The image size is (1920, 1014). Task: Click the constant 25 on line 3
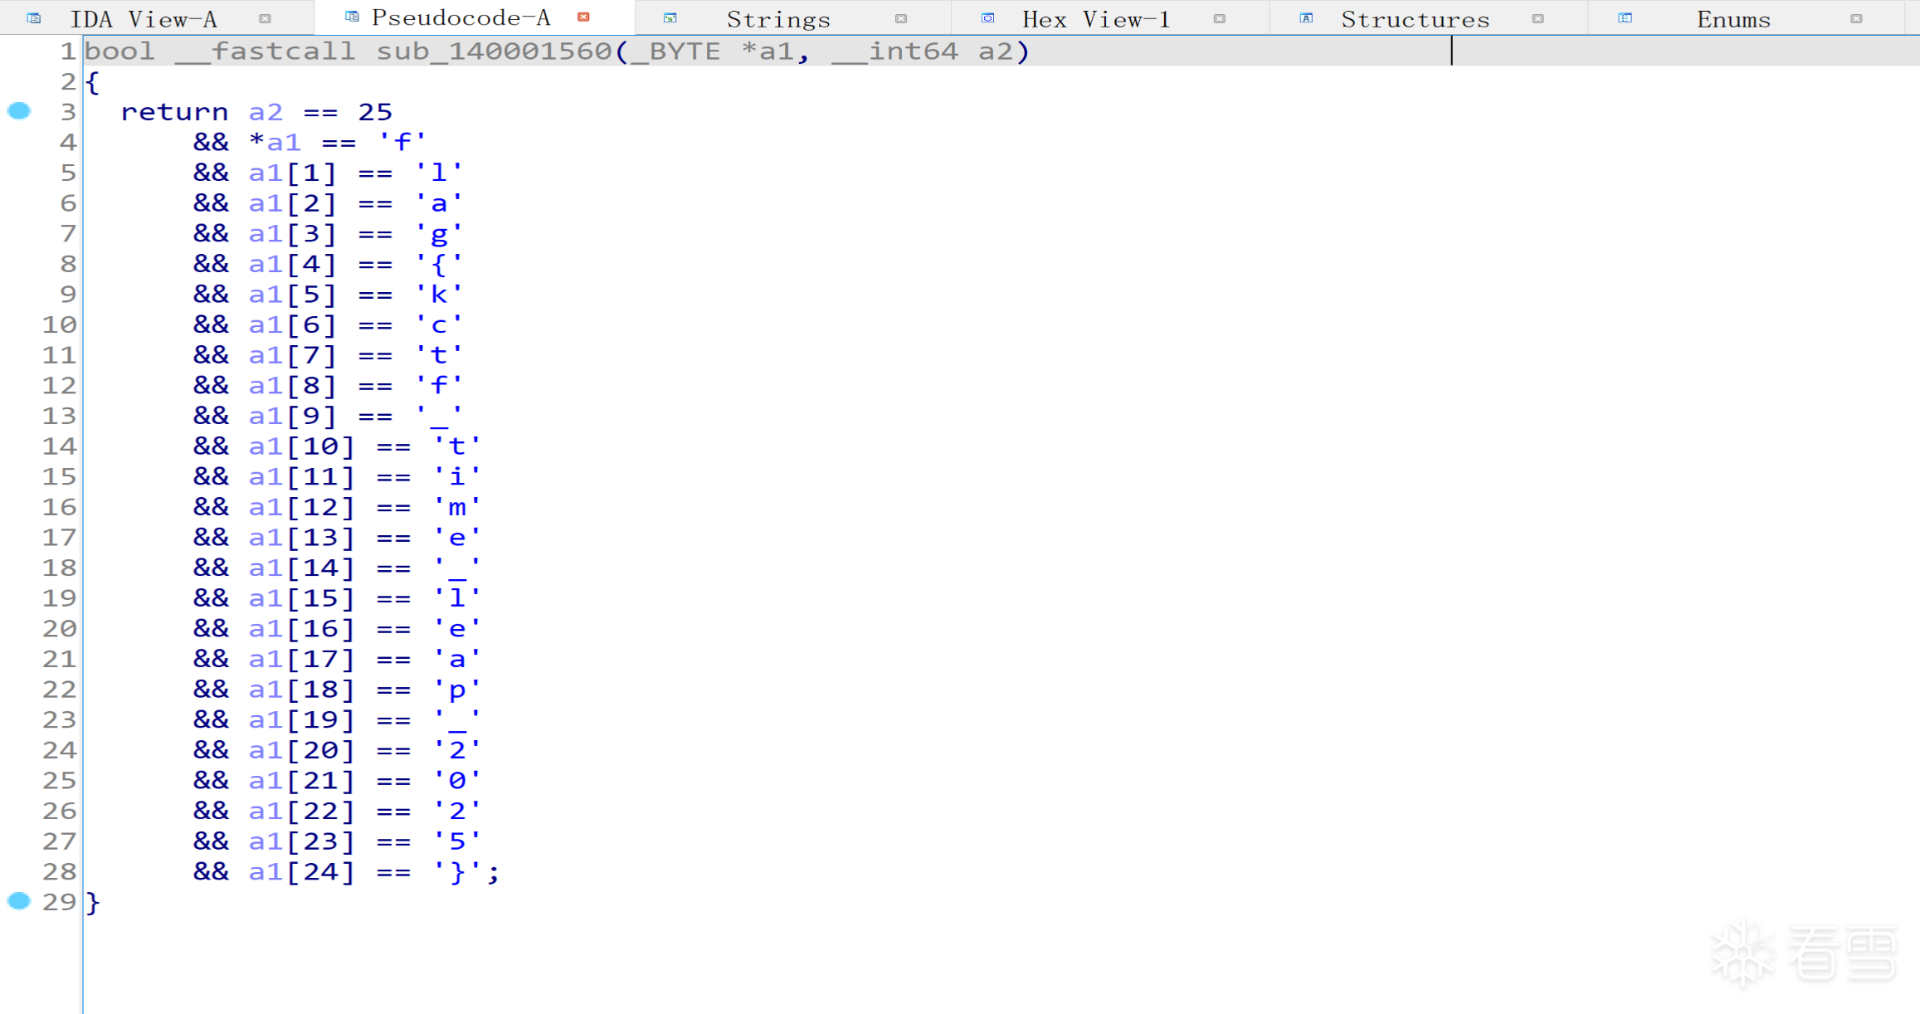click(x=375, y=112)
